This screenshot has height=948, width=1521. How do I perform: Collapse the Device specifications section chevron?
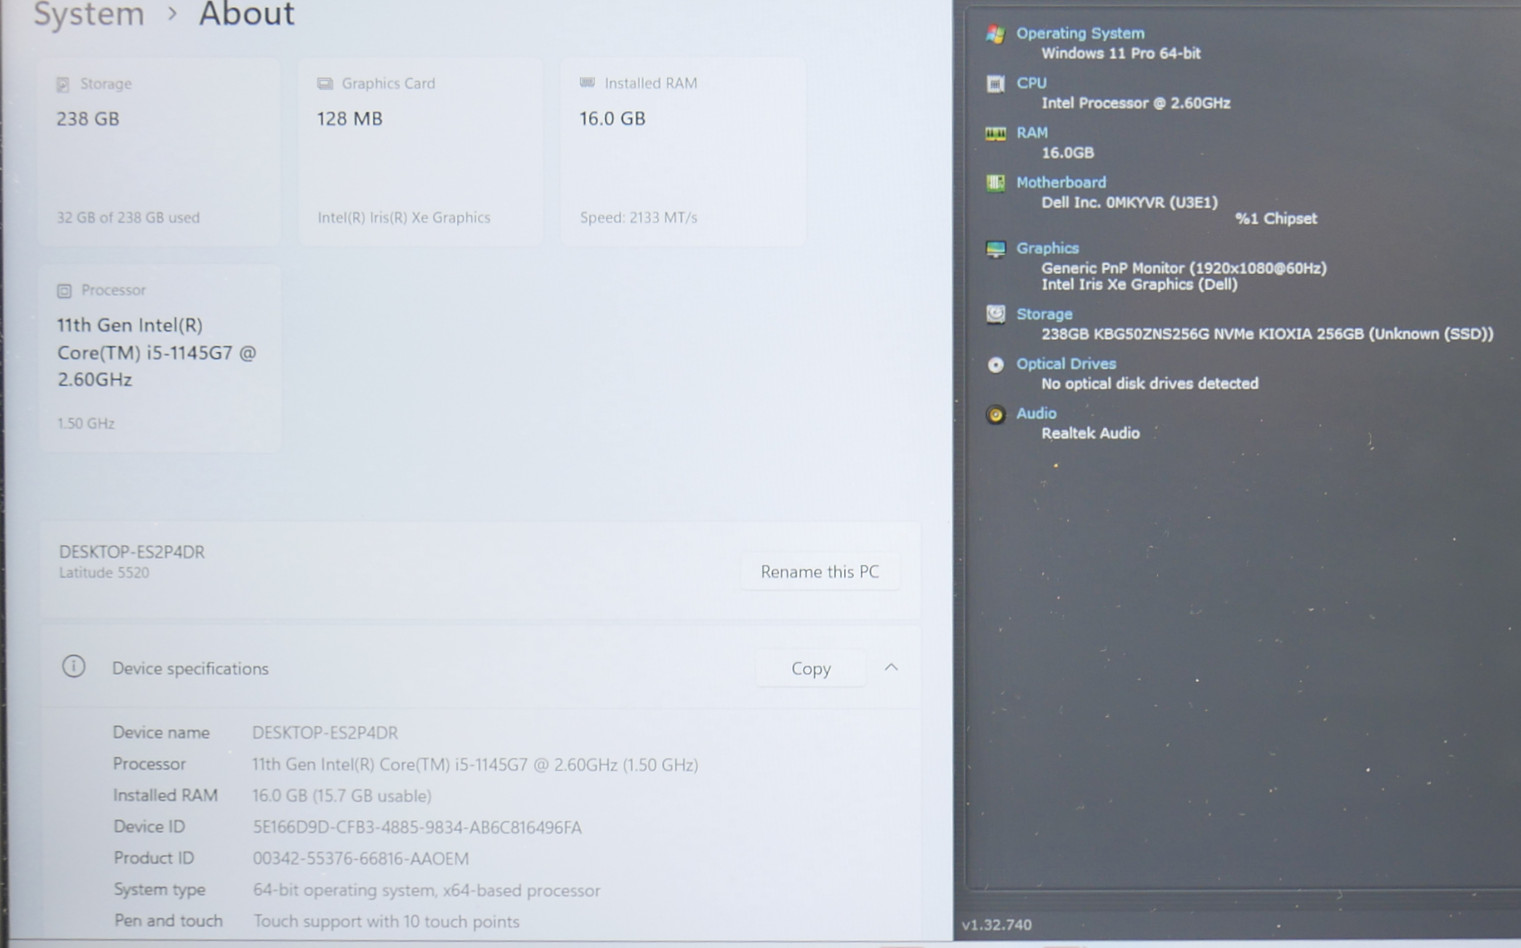click(x=891, y=667)
